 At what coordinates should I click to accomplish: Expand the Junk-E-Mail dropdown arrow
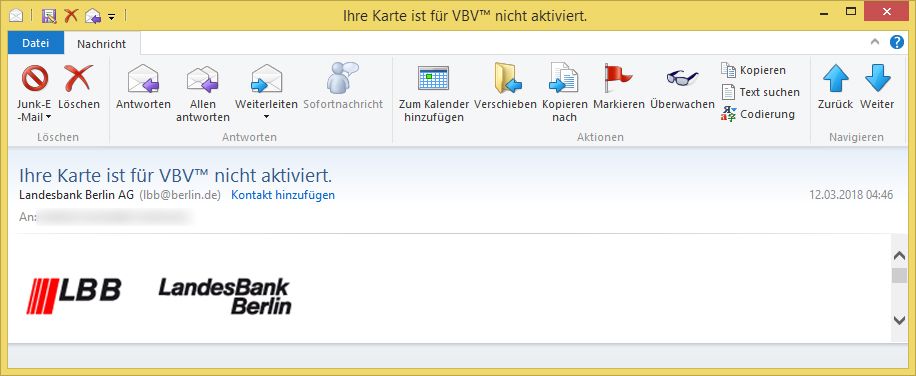tap(48, 117)
